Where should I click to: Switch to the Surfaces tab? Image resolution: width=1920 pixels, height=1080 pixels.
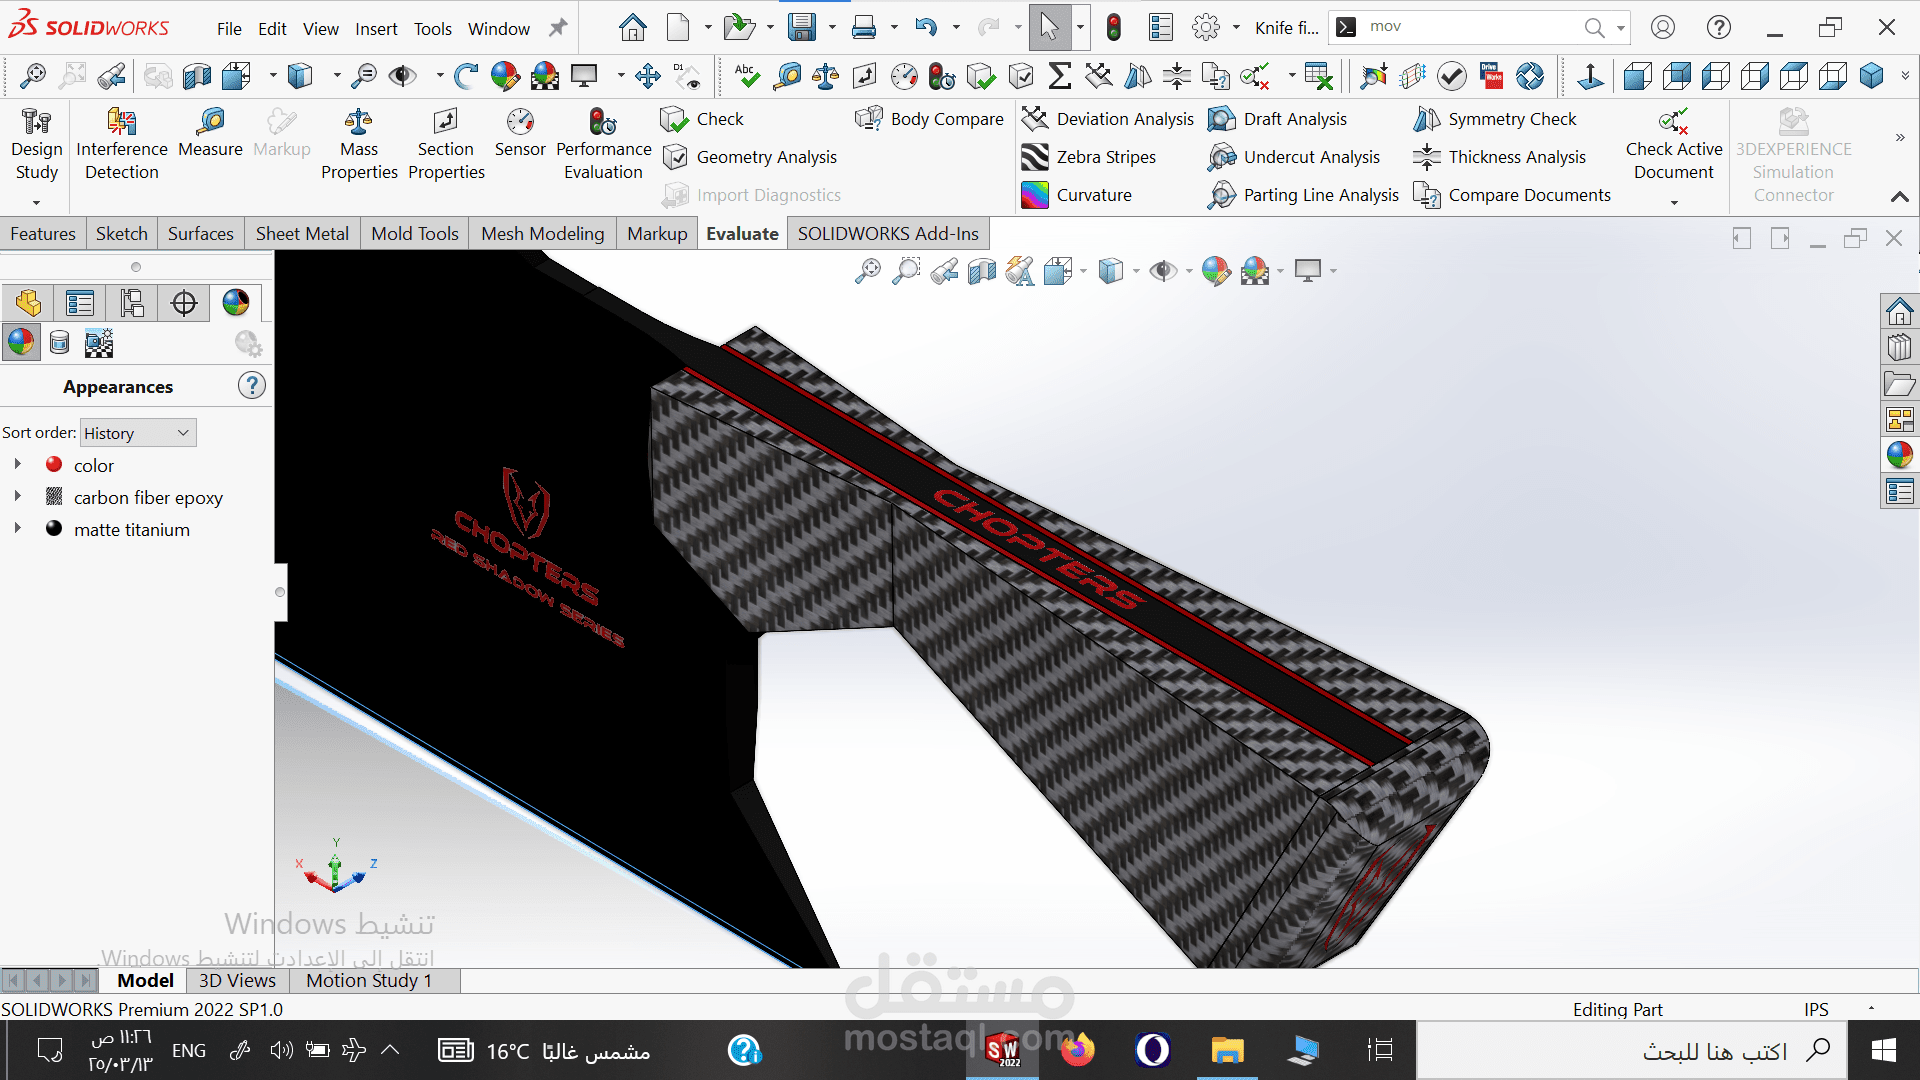[201, 234]
